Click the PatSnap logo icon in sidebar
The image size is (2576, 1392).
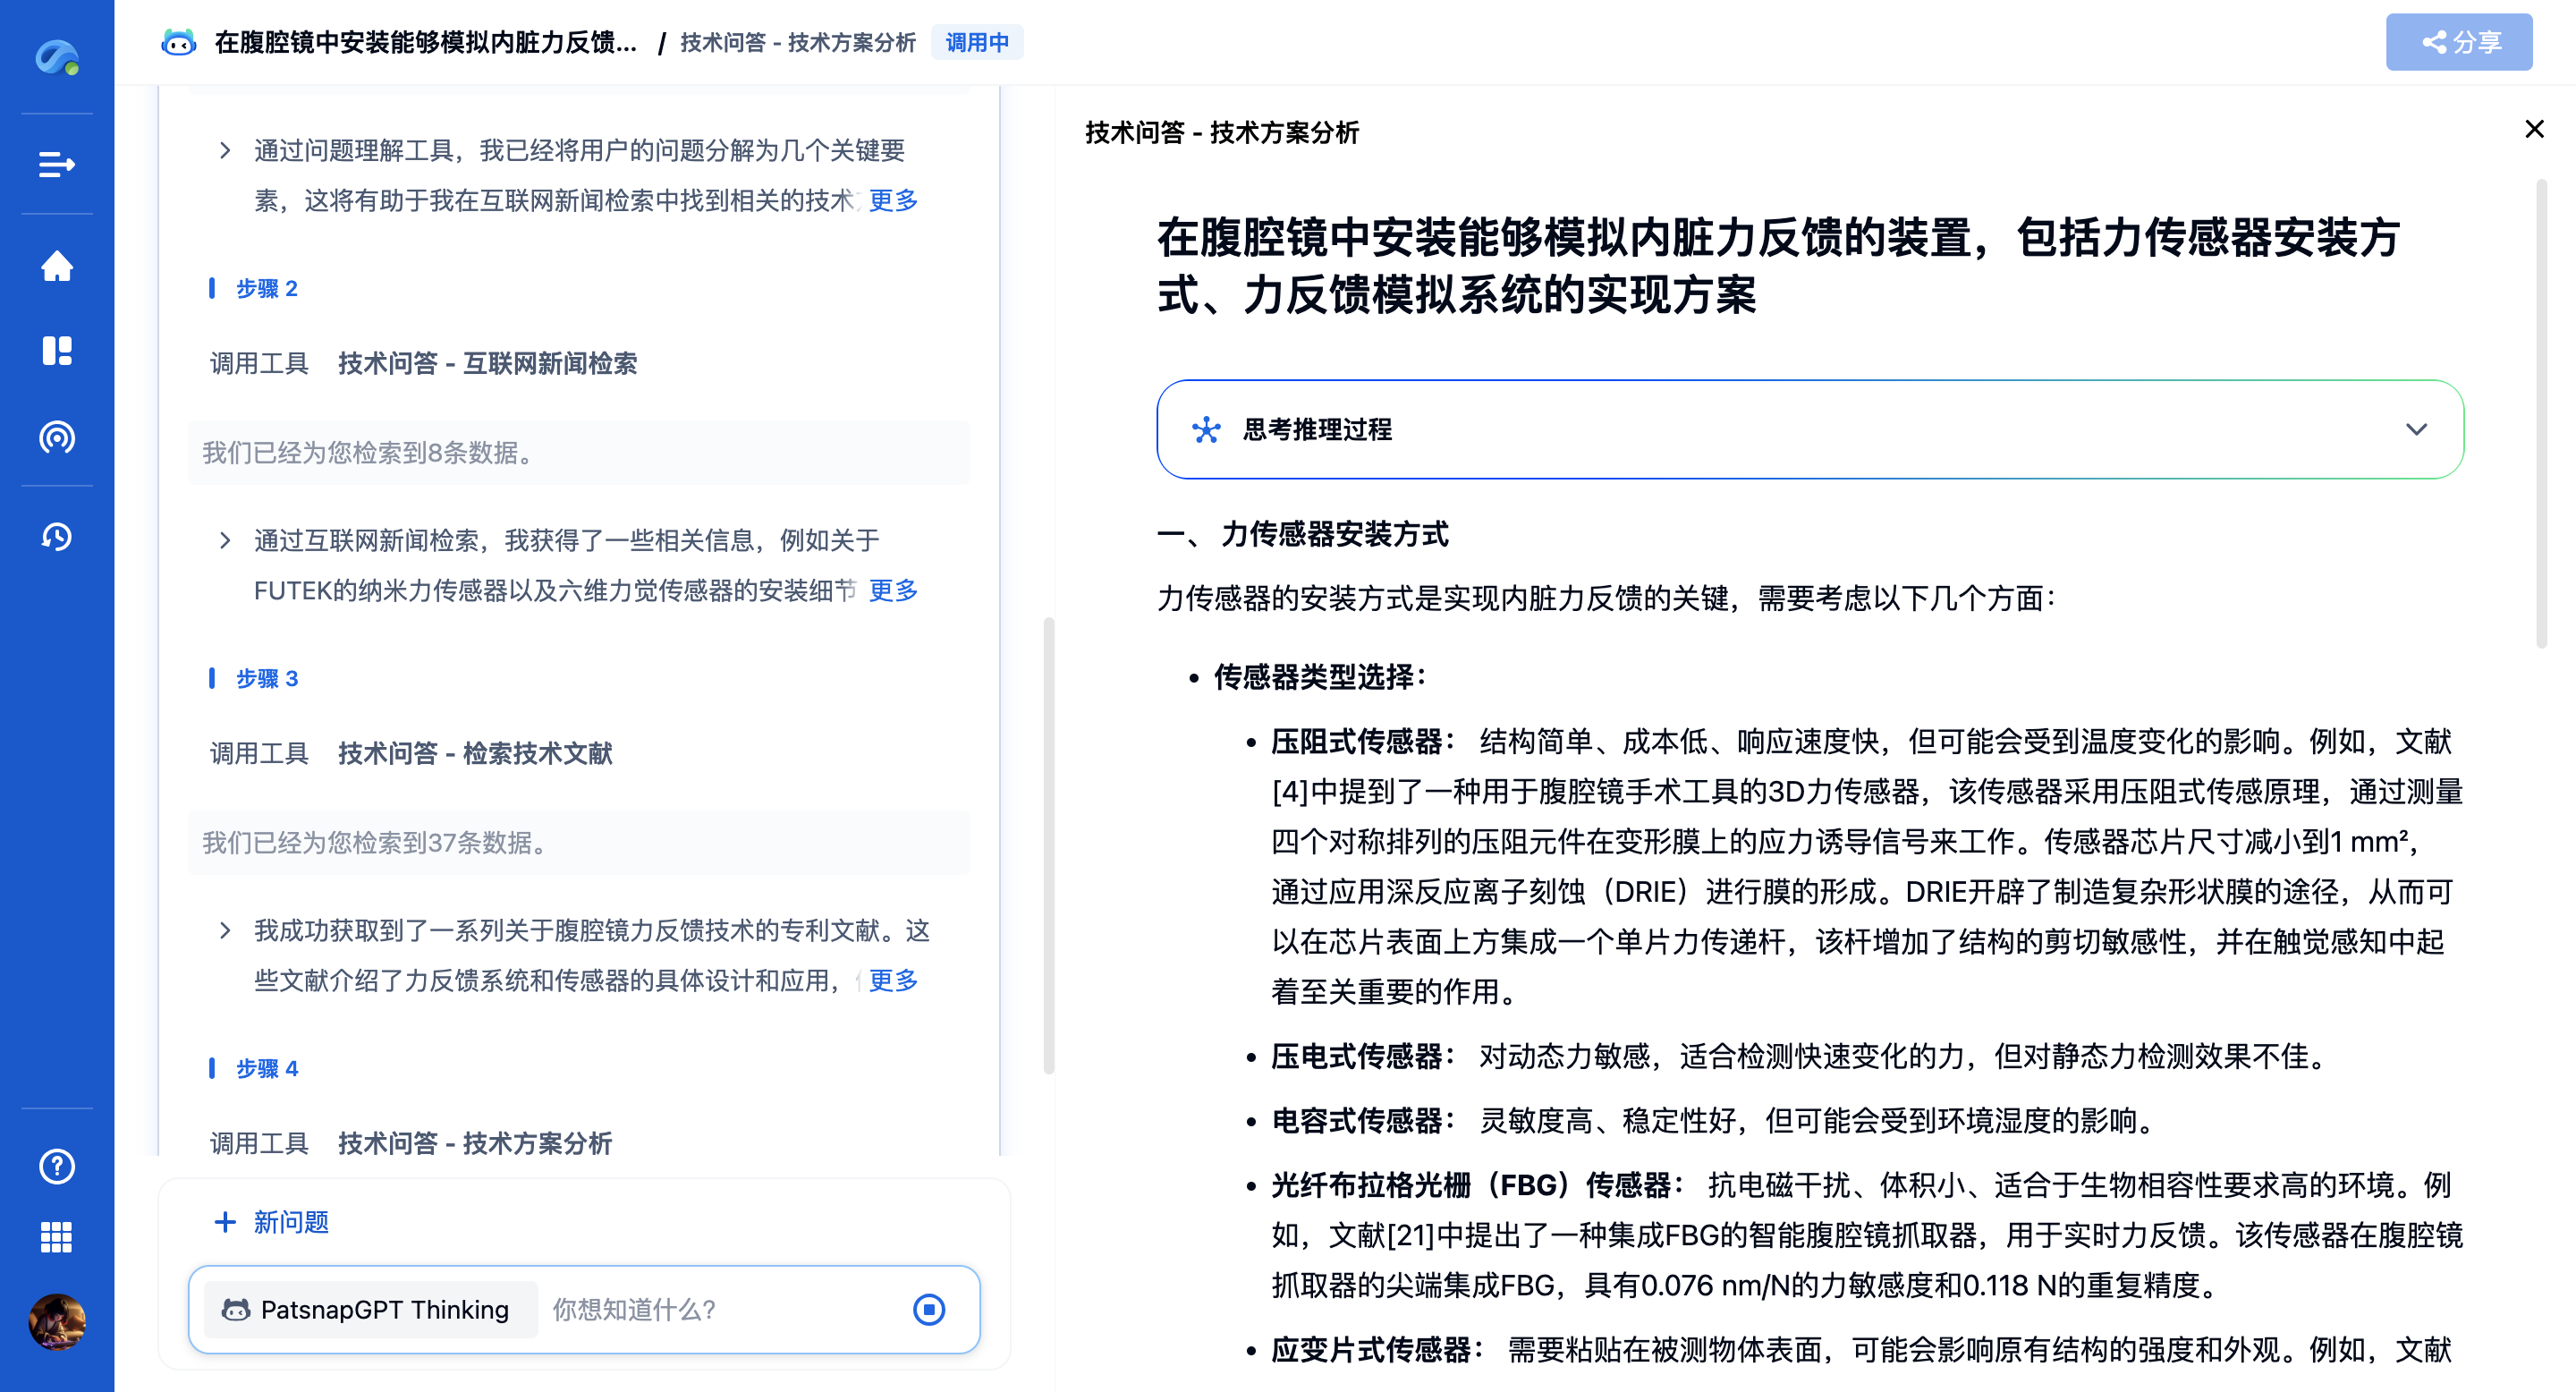(57, 57)
